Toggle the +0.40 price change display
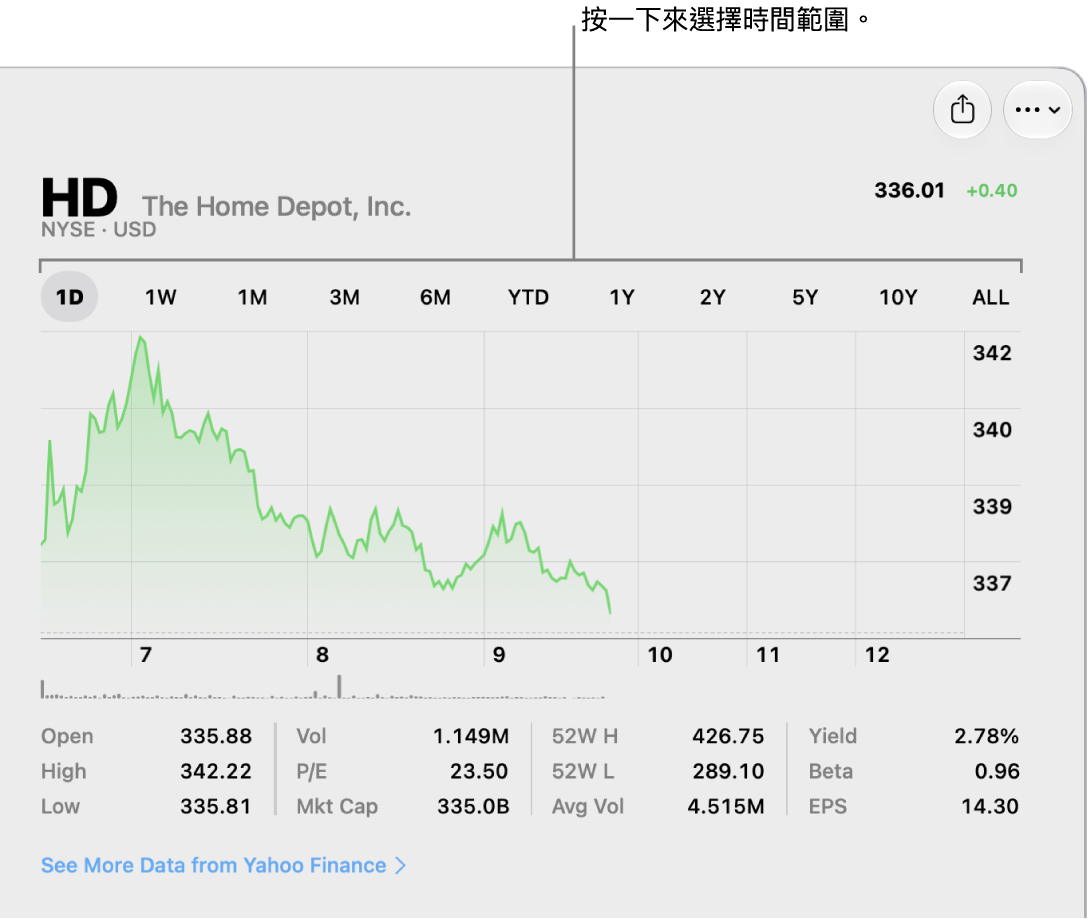The height and width of the screenshot is (920, 1088). pyautogui.click(x=992, y=191)
